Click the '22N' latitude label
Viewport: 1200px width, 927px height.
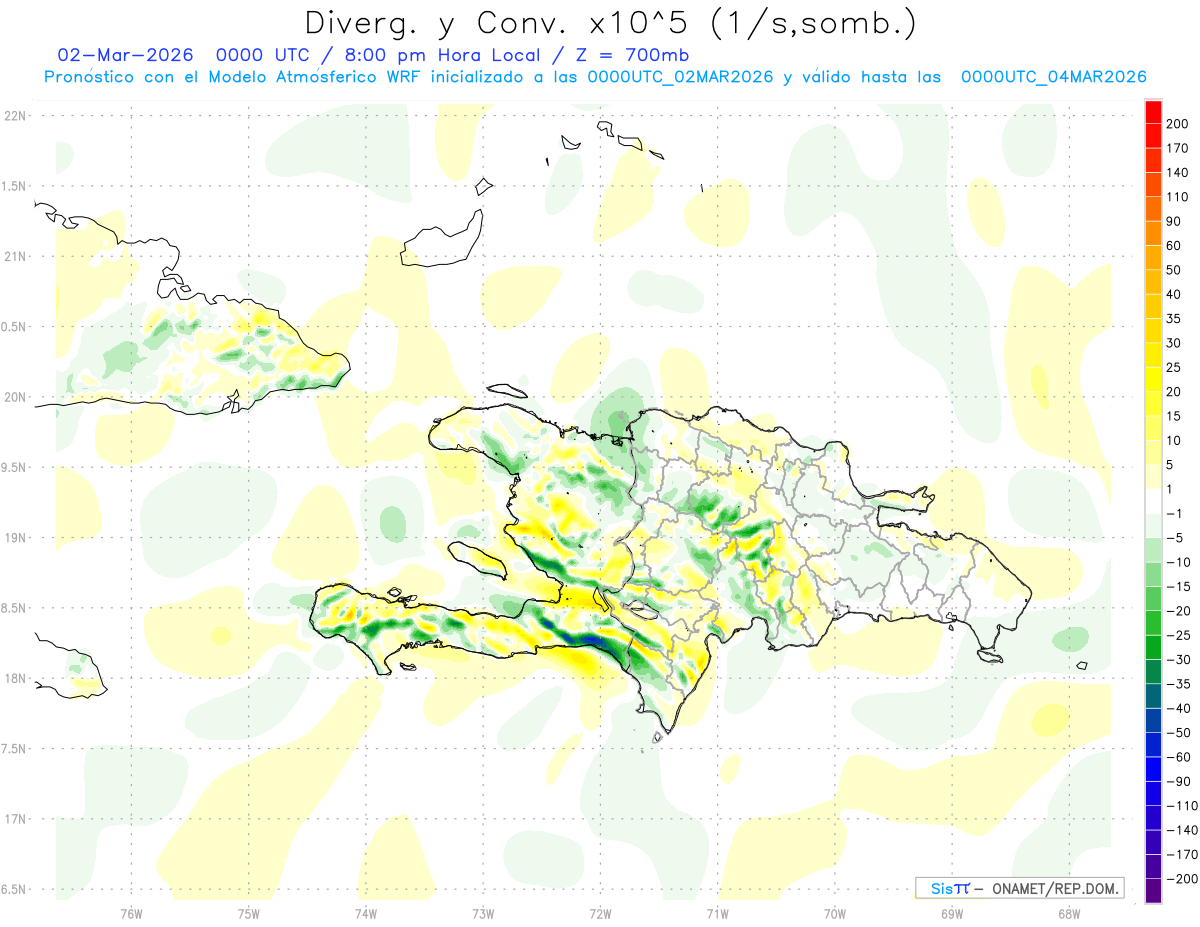[x=15, y=116]
